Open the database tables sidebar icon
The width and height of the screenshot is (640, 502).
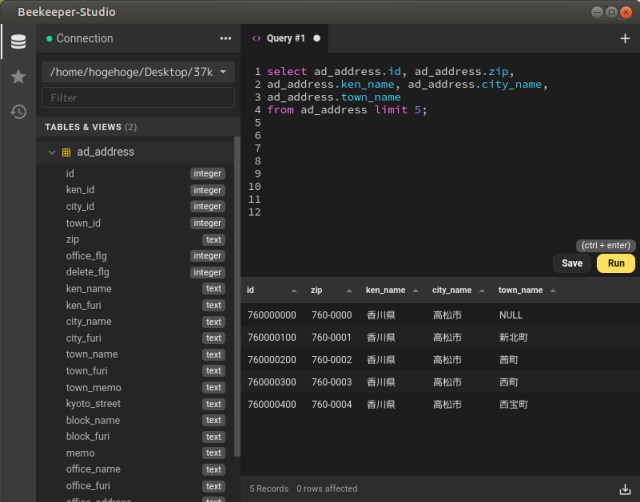pyautogui.click(x=18, y=42)
